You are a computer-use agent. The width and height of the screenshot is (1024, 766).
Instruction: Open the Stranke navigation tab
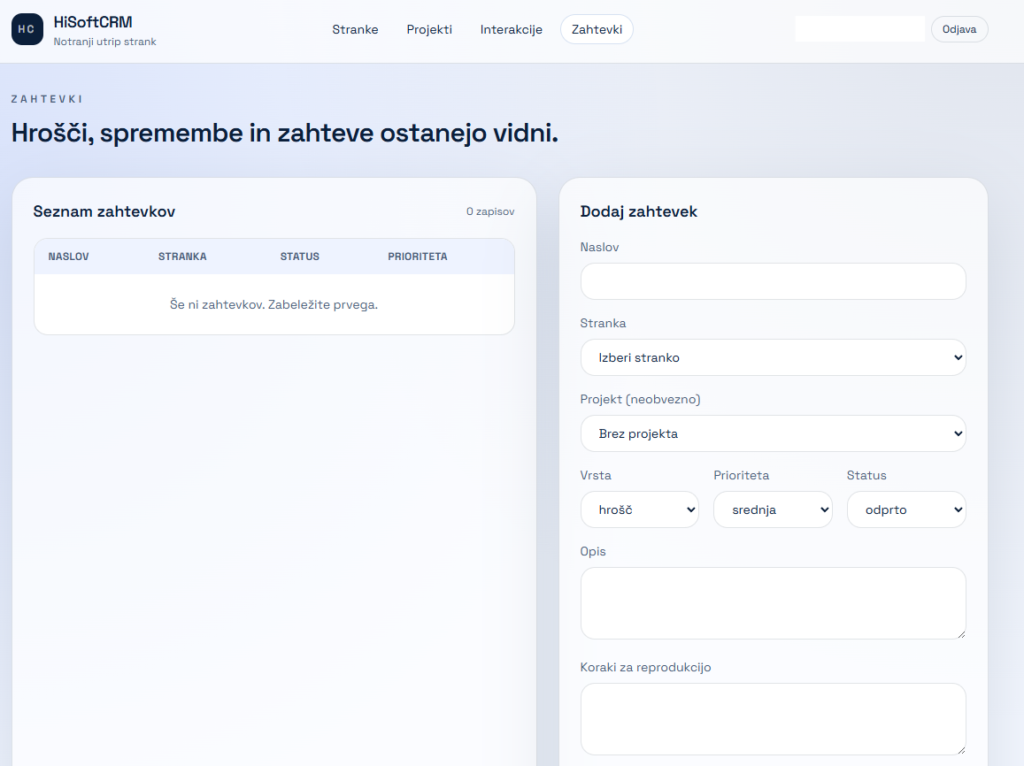[x=355, y=29]
